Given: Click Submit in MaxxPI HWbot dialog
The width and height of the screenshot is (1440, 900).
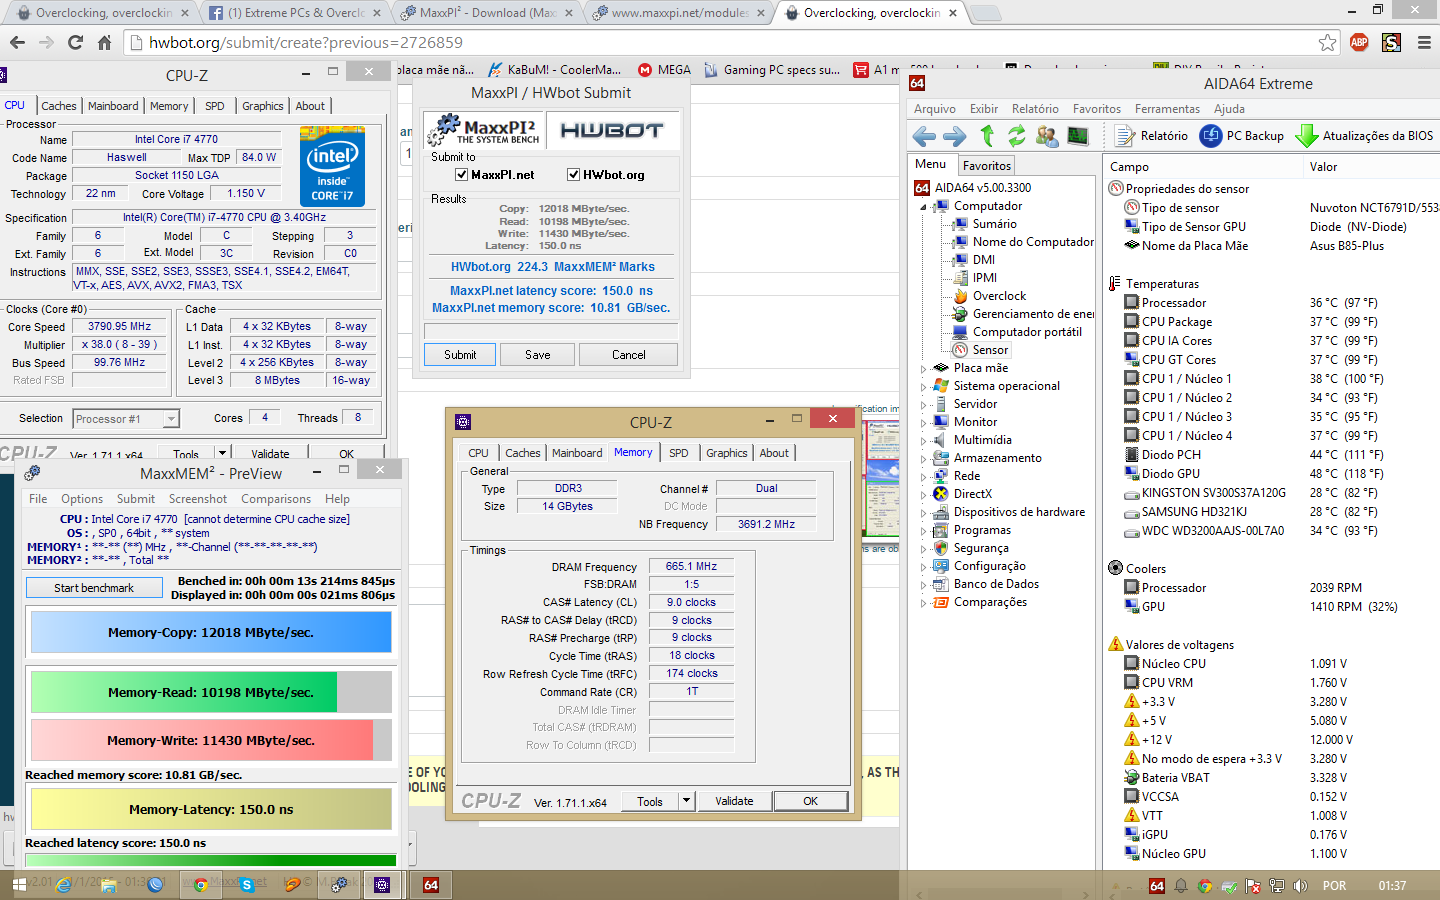Looking at the screenshot, I should (460, 355).
